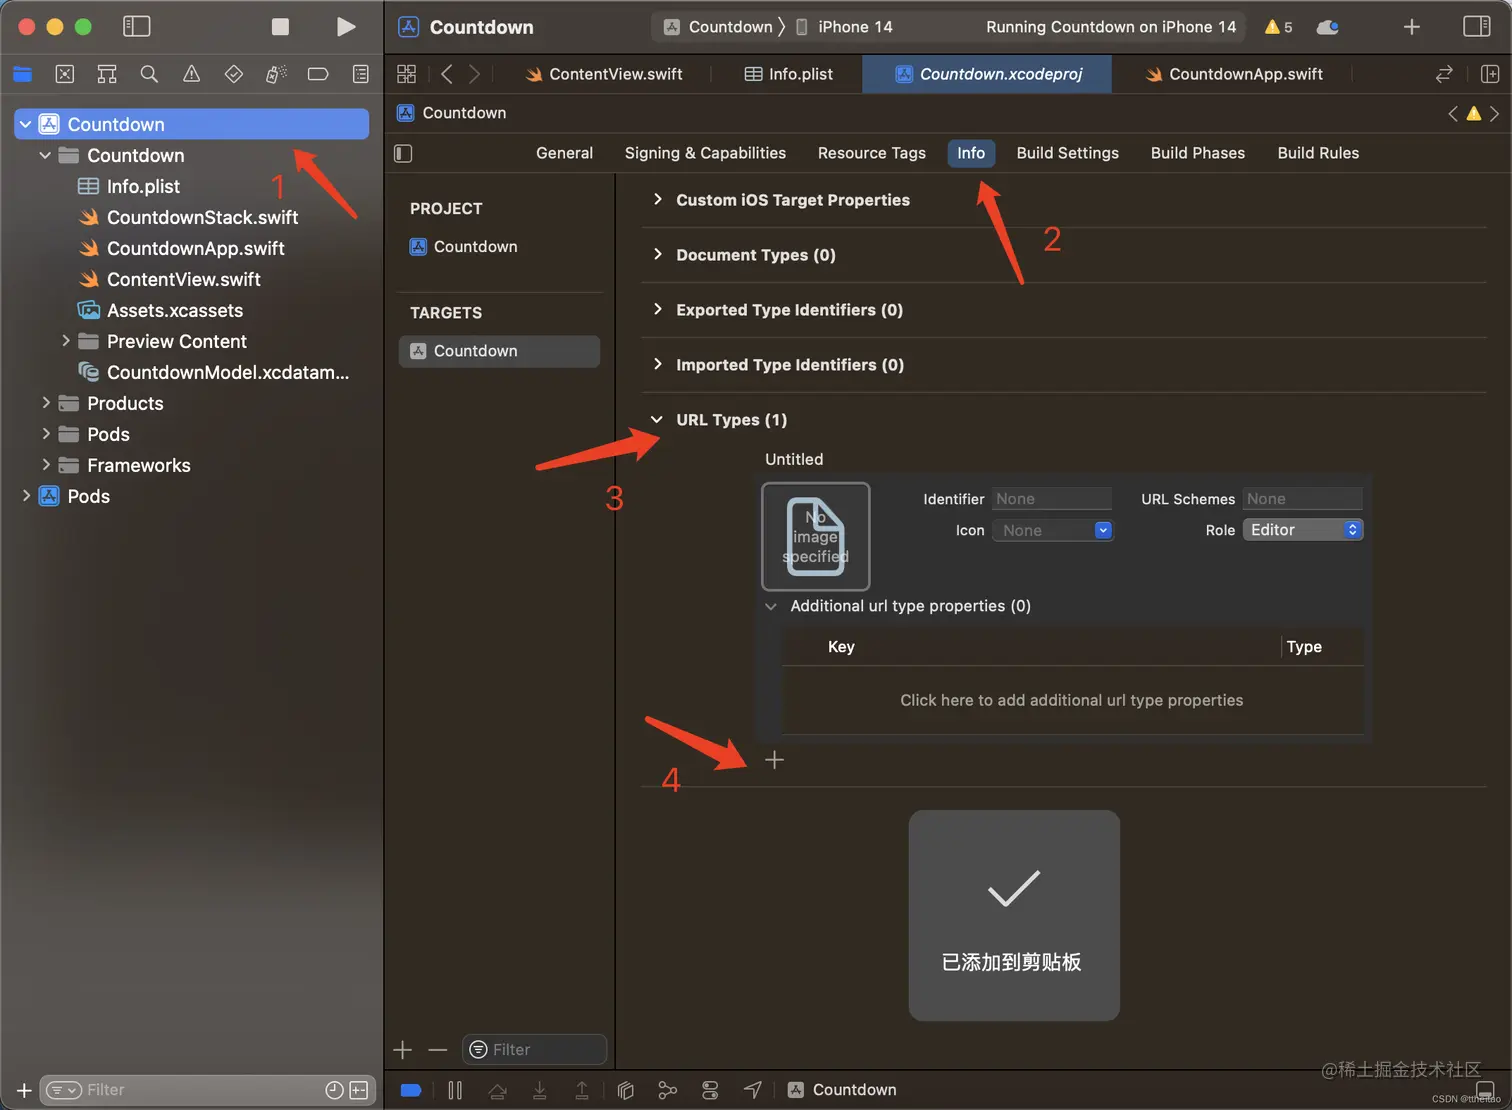Go forward in editor history
The height and width of the screenshot is (1110, 1512).
[475, 74]
